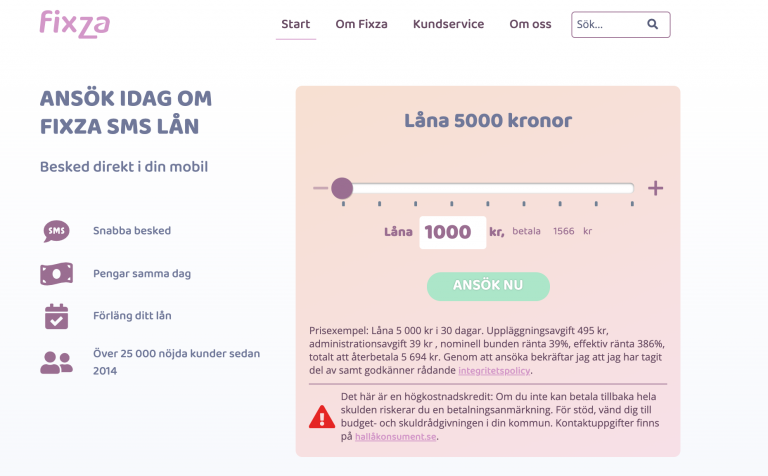Follow the hallåkonsument.se link
The height and width of the screenshot is (476, 768).
396,437
